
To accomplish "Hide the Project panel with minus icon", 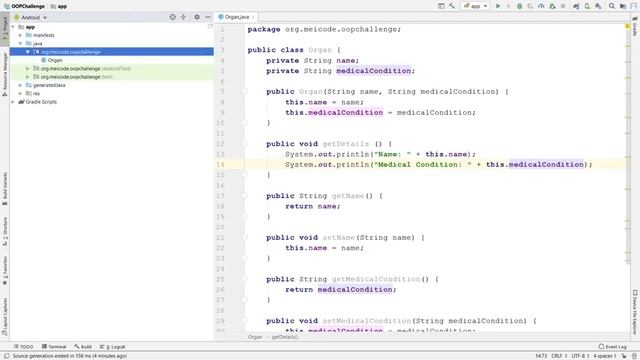I will 208,17.
